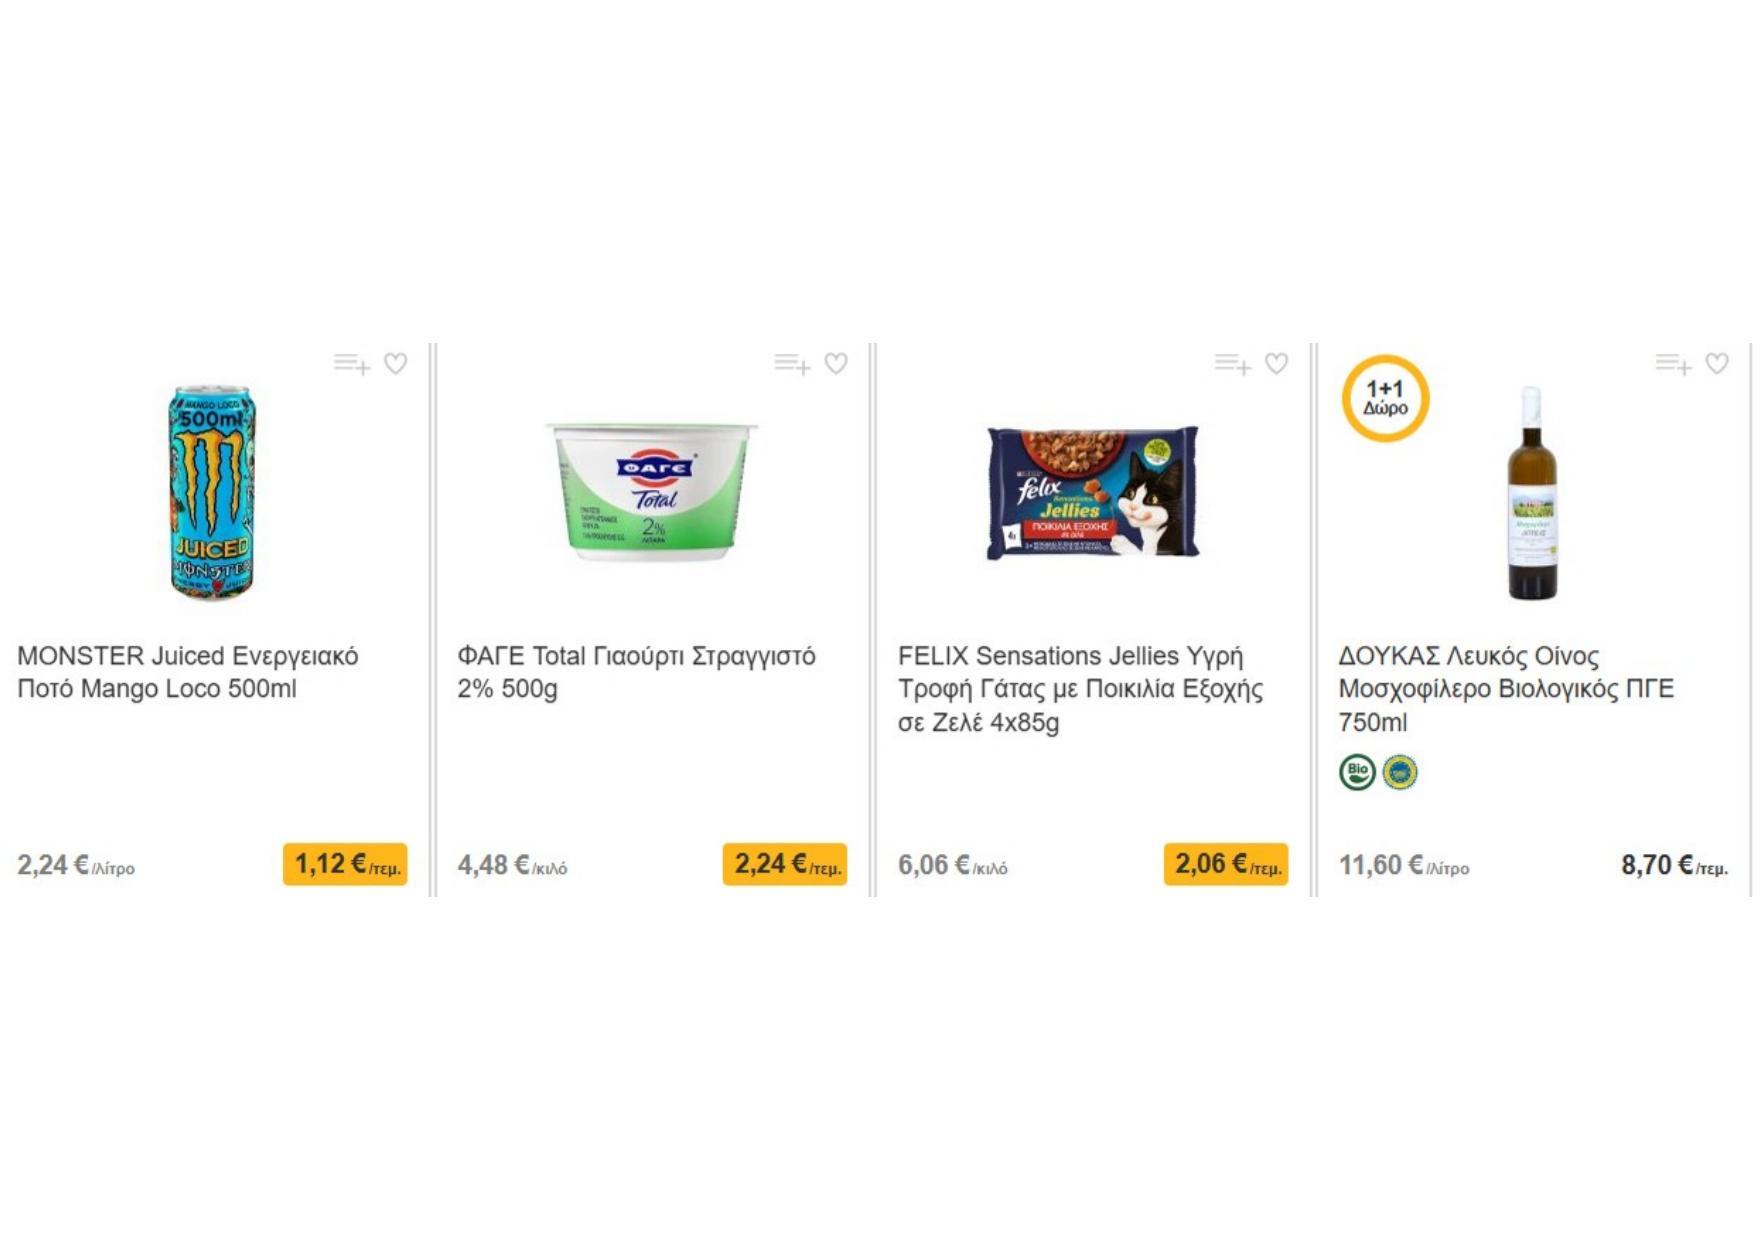This screenshot has height=1240, width=1754.
Task: Add FELIX Sensations Jellies to a list
Action: point(1232,364)
